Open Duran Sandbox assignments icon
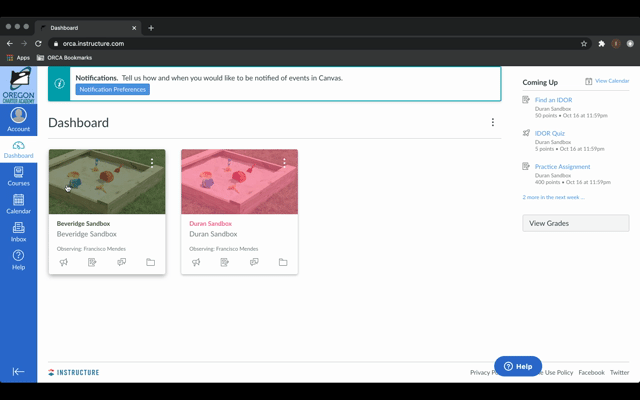Image resolution: width=640 pixels, height=400 pixels. click(224, 262)
